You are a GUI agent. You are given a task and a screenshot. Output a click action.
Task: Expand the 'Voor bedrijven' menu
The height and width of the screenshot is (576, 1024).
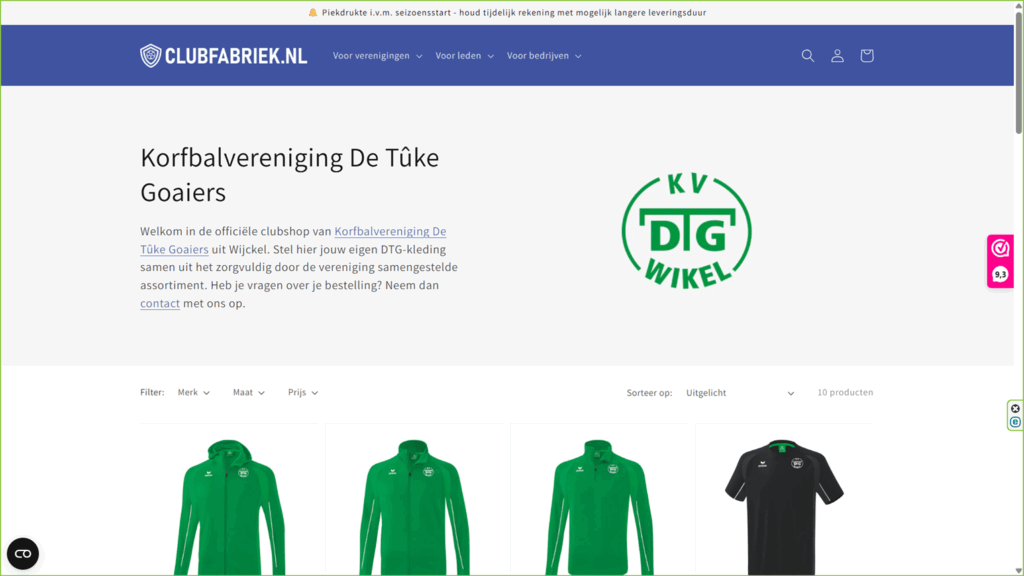pos(543,56)
